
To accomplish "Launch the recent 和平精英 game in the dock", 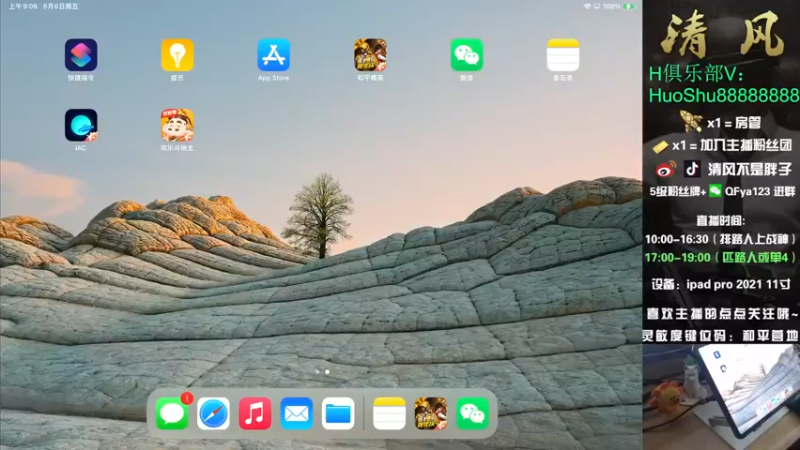I will point(431,413).
